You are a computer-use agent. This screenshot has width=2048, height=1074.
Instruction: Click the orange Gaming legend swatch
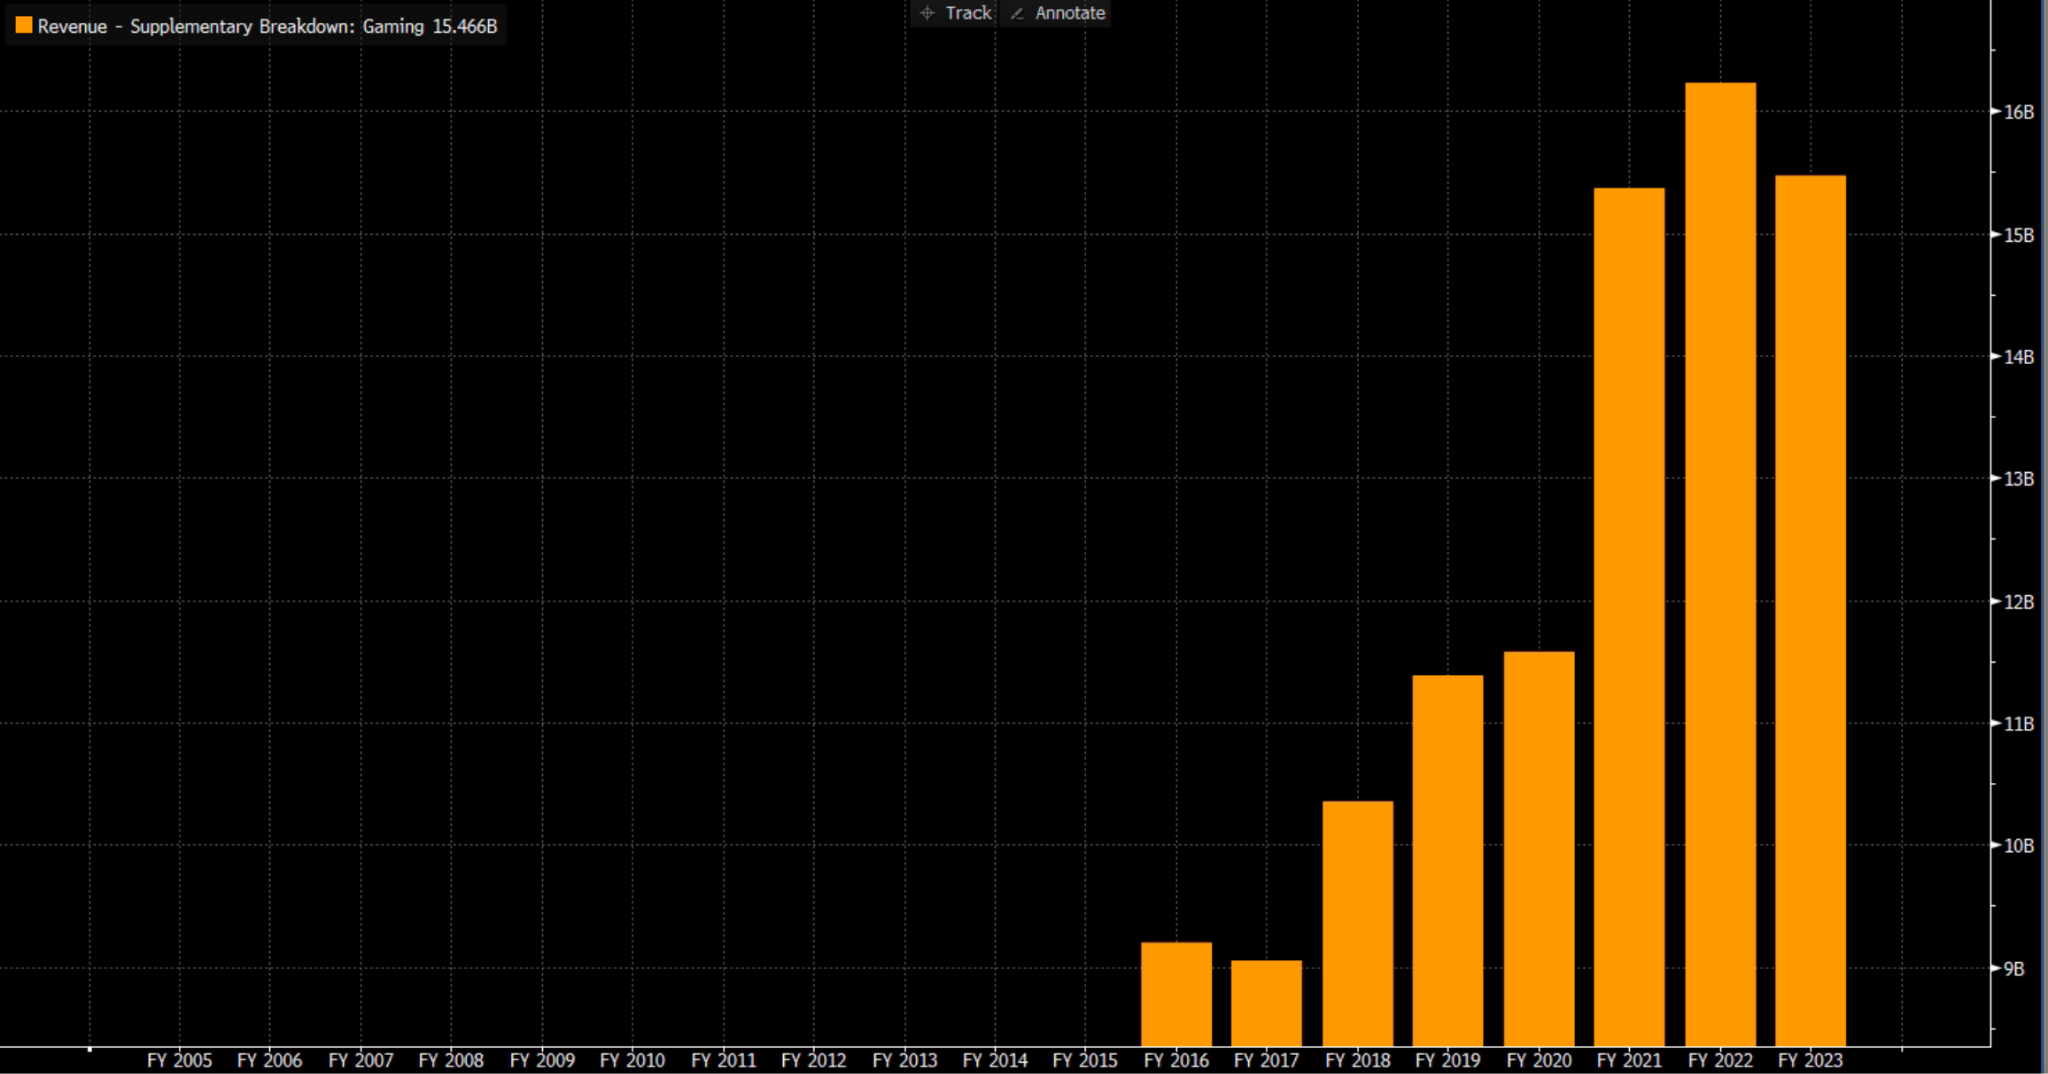click(x=23, y=25)
